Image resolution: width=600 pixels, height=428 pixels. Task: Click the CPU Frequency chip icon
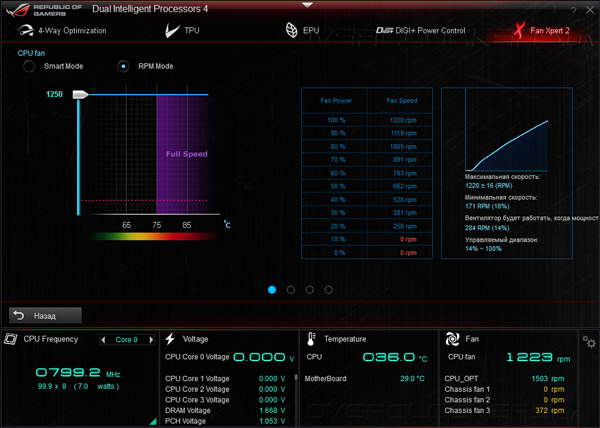(x=11, y=339)
